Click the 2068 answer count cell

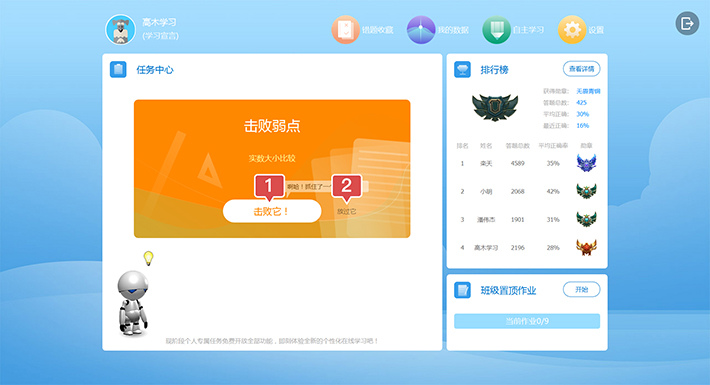[x=518, y=192]
